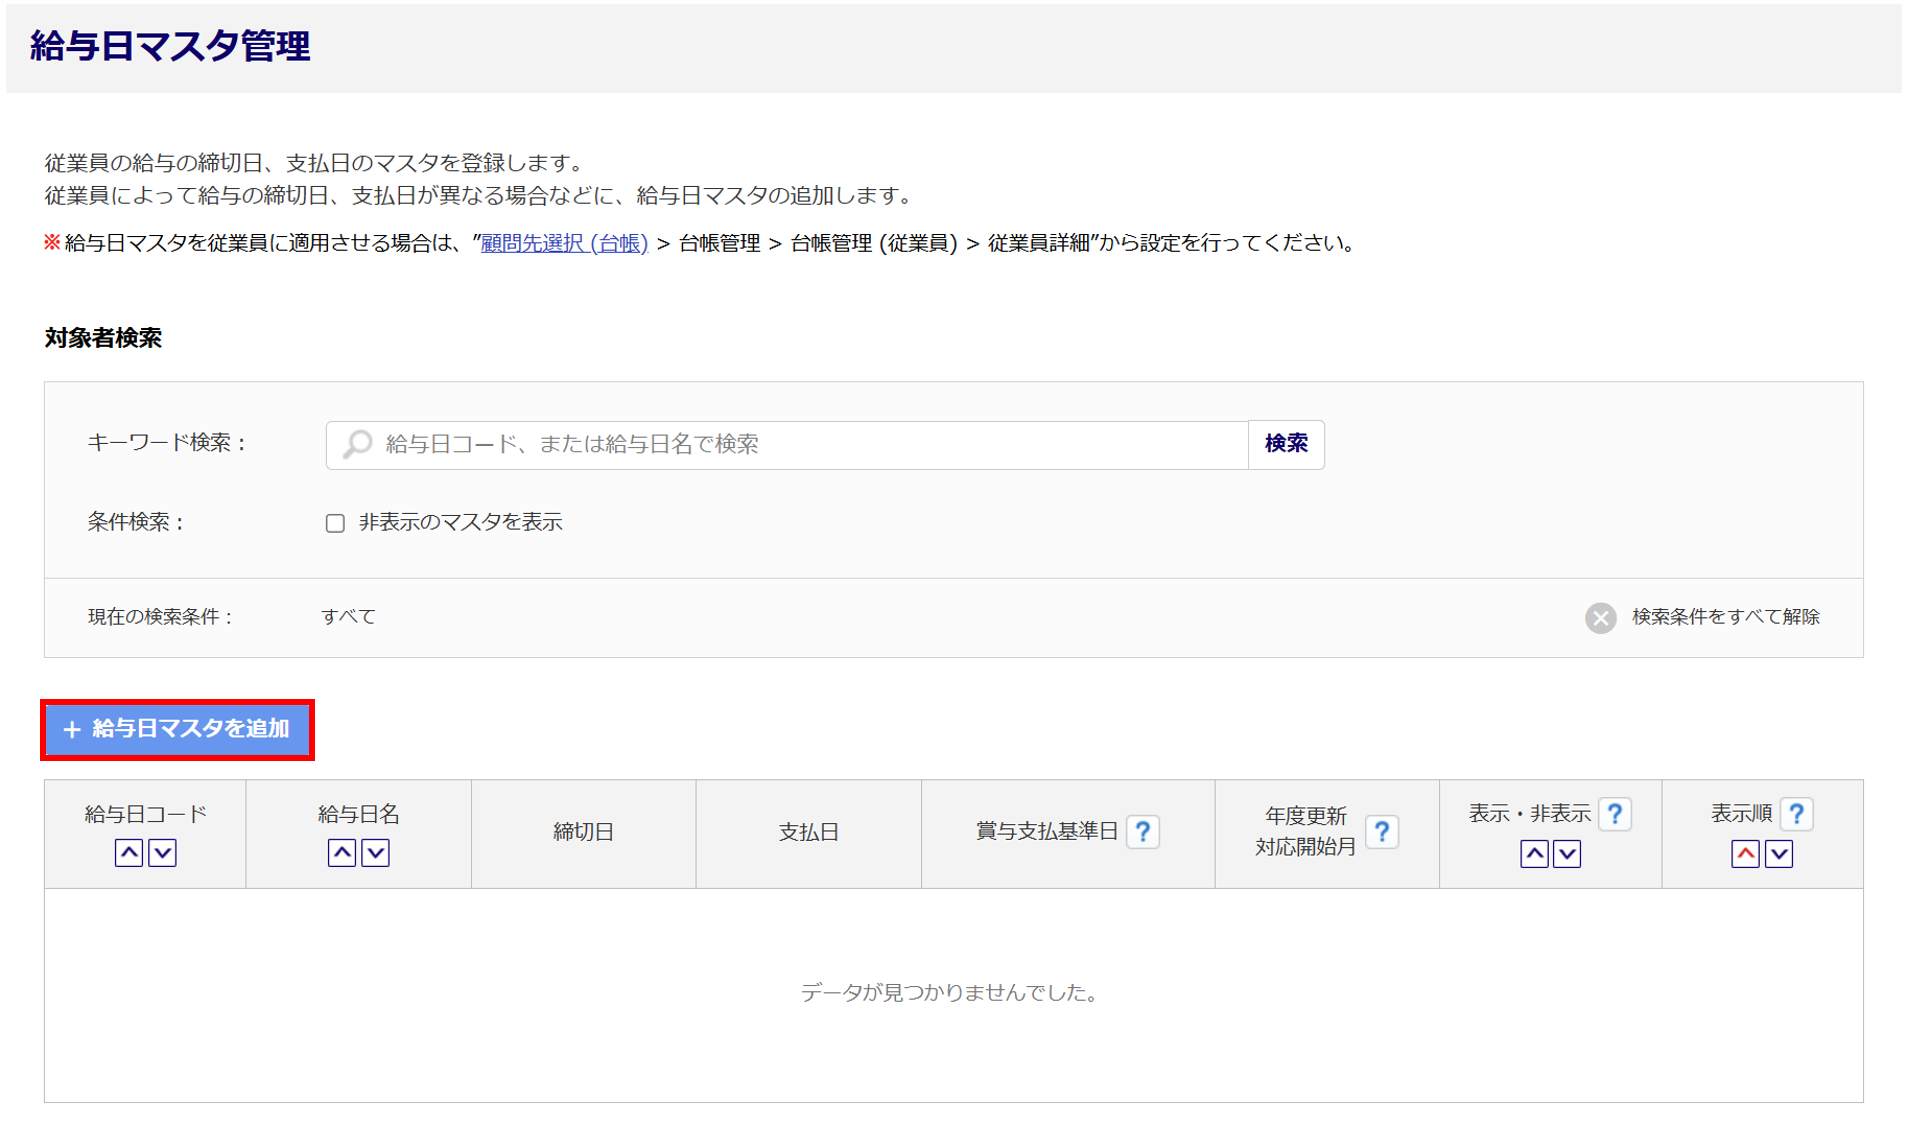Sort 表示・非表示 column ascending
The width and height of the screenshot is (1908, 1125).
coord(1534,854)
